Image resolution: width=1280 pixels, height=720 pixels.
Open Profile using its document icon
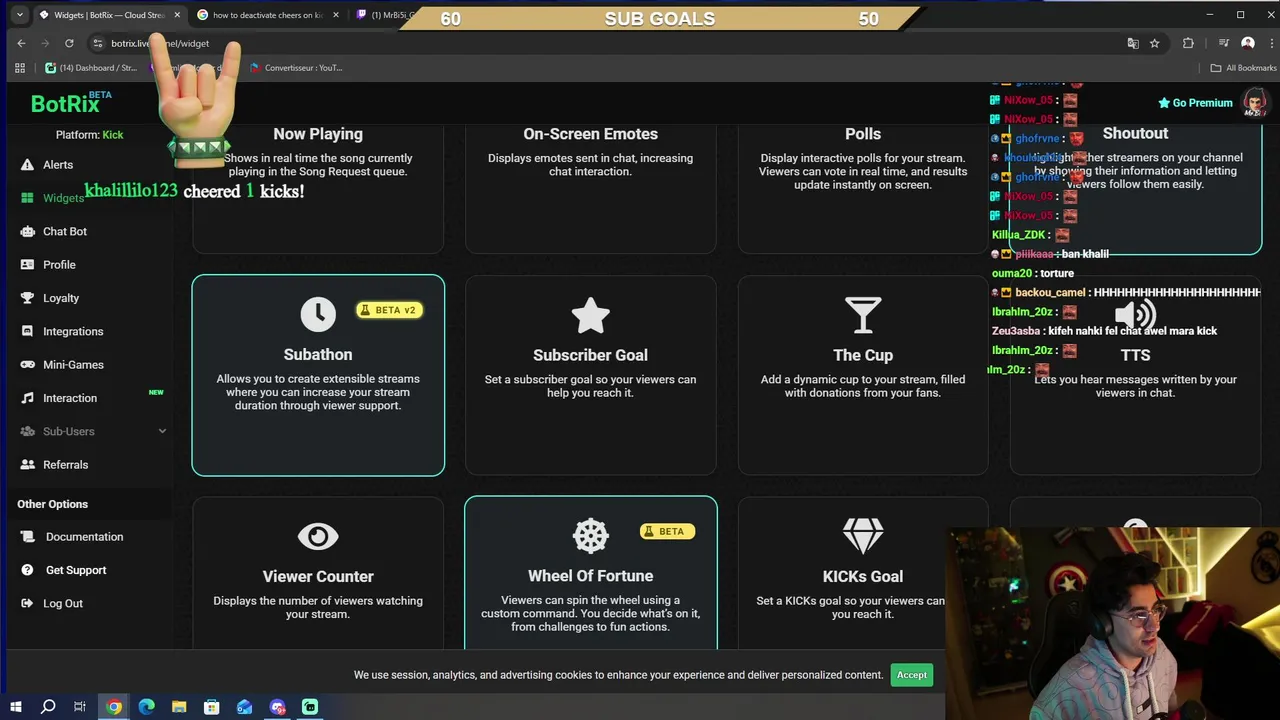[27, 265]
